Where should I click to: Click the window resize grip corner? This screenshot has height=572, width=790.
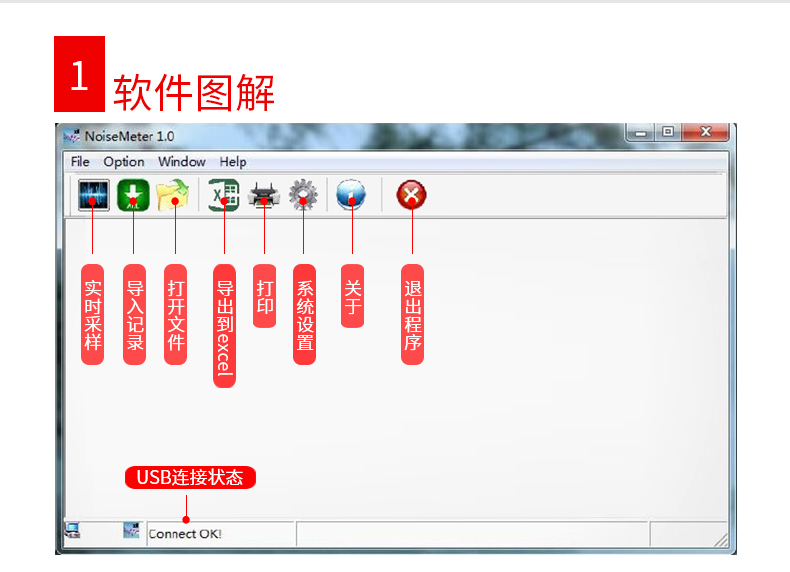(x=721, y=540)
